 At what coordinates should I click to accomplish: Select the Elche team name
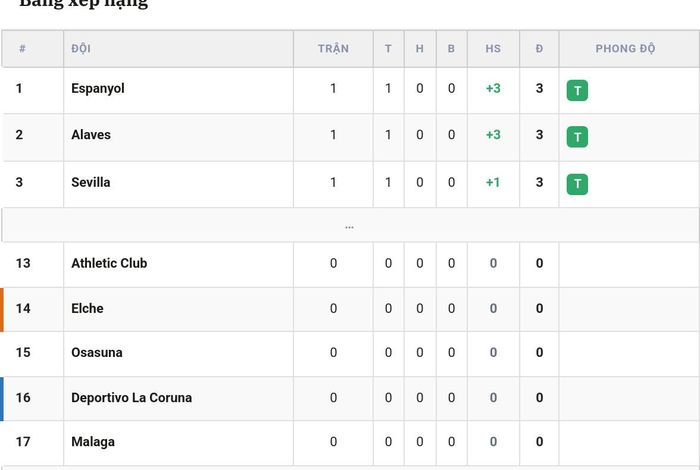87,308
